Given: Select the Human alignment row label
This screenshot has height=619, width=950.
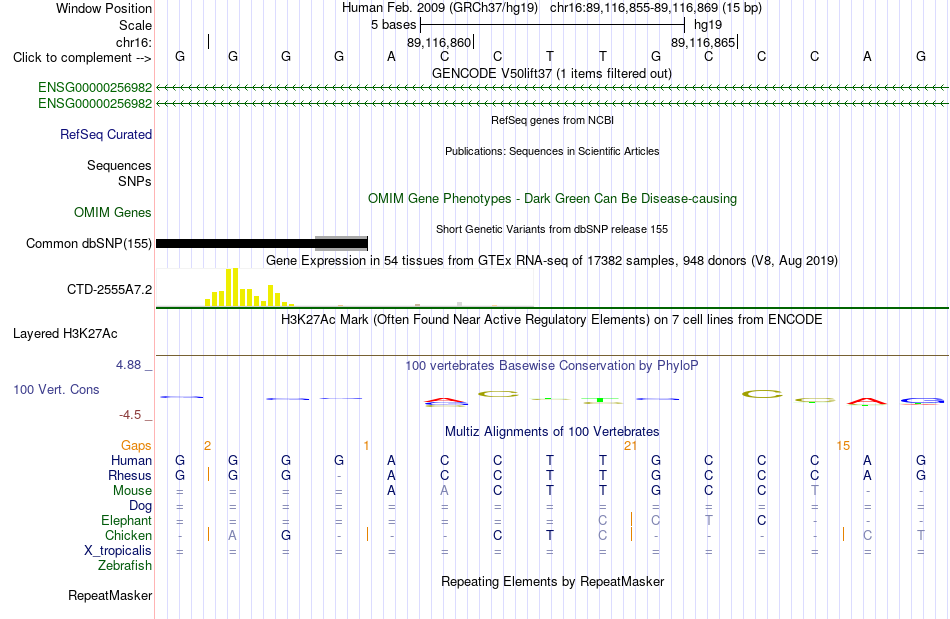Looking at the screenshot, I should (131, 460).
